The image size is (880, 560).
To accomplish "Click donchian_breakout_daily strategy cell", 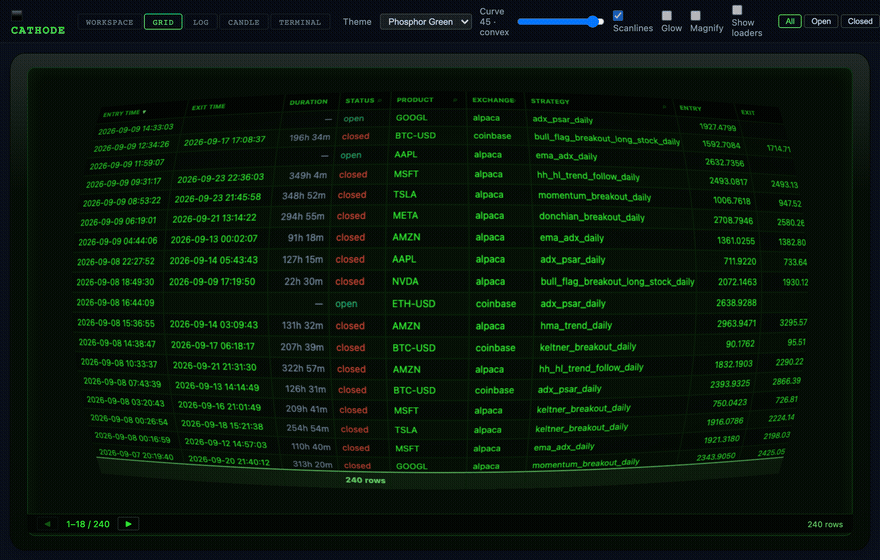I will point(592,217).
